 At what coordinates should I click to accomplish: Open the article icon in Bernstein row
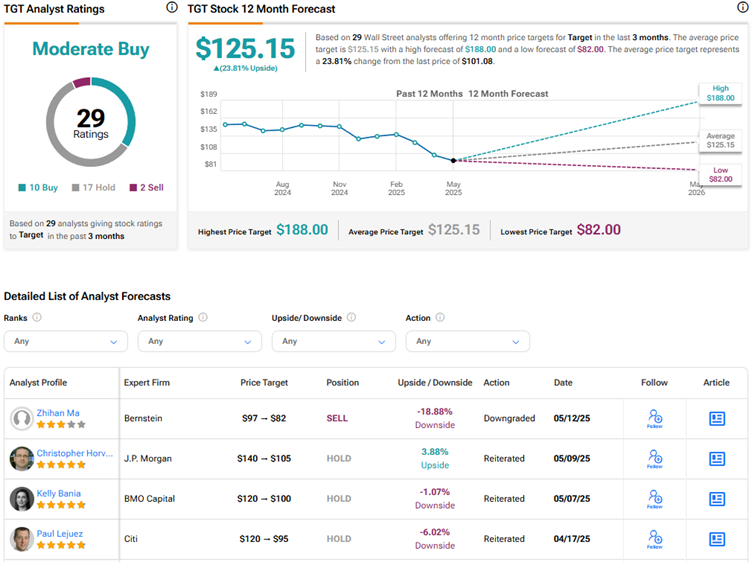coord(717,419)
